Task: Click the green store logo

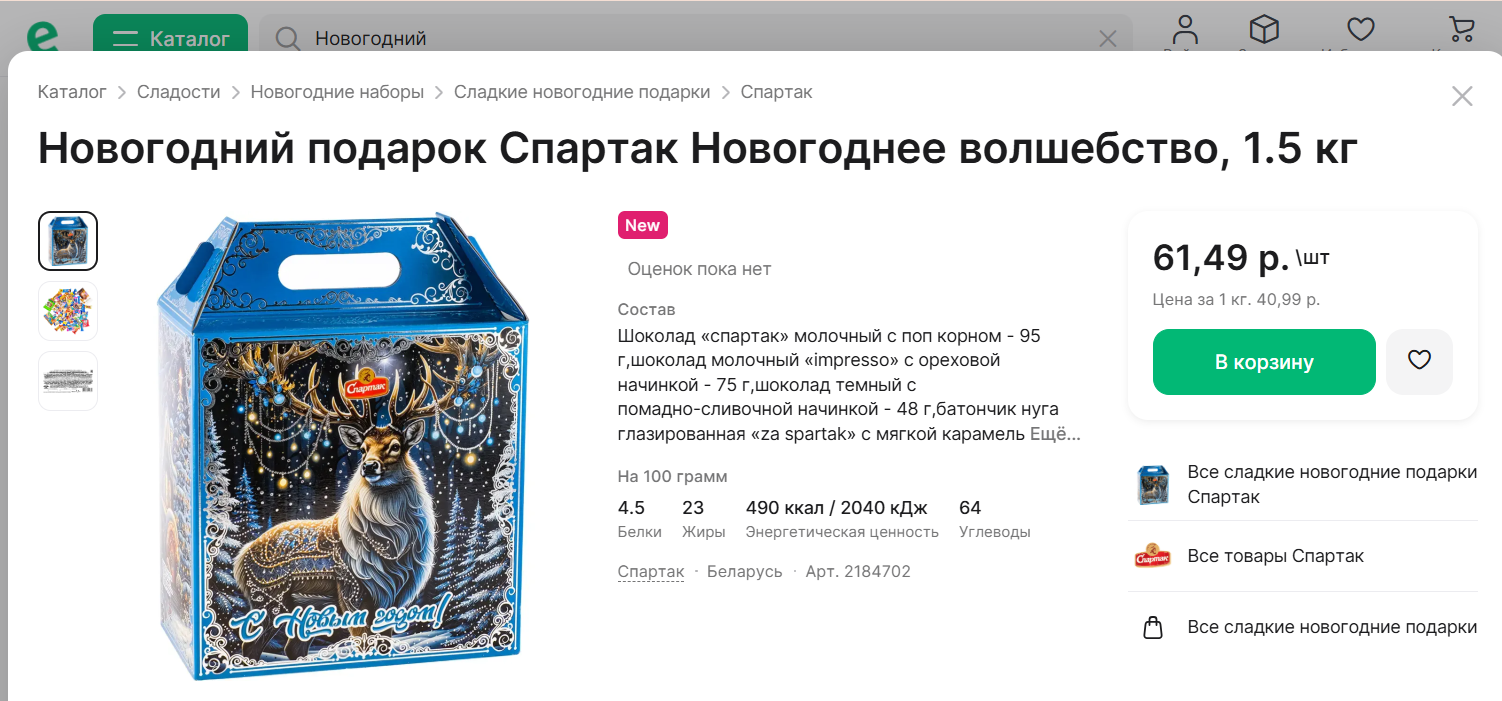Action: coord(43,35)
